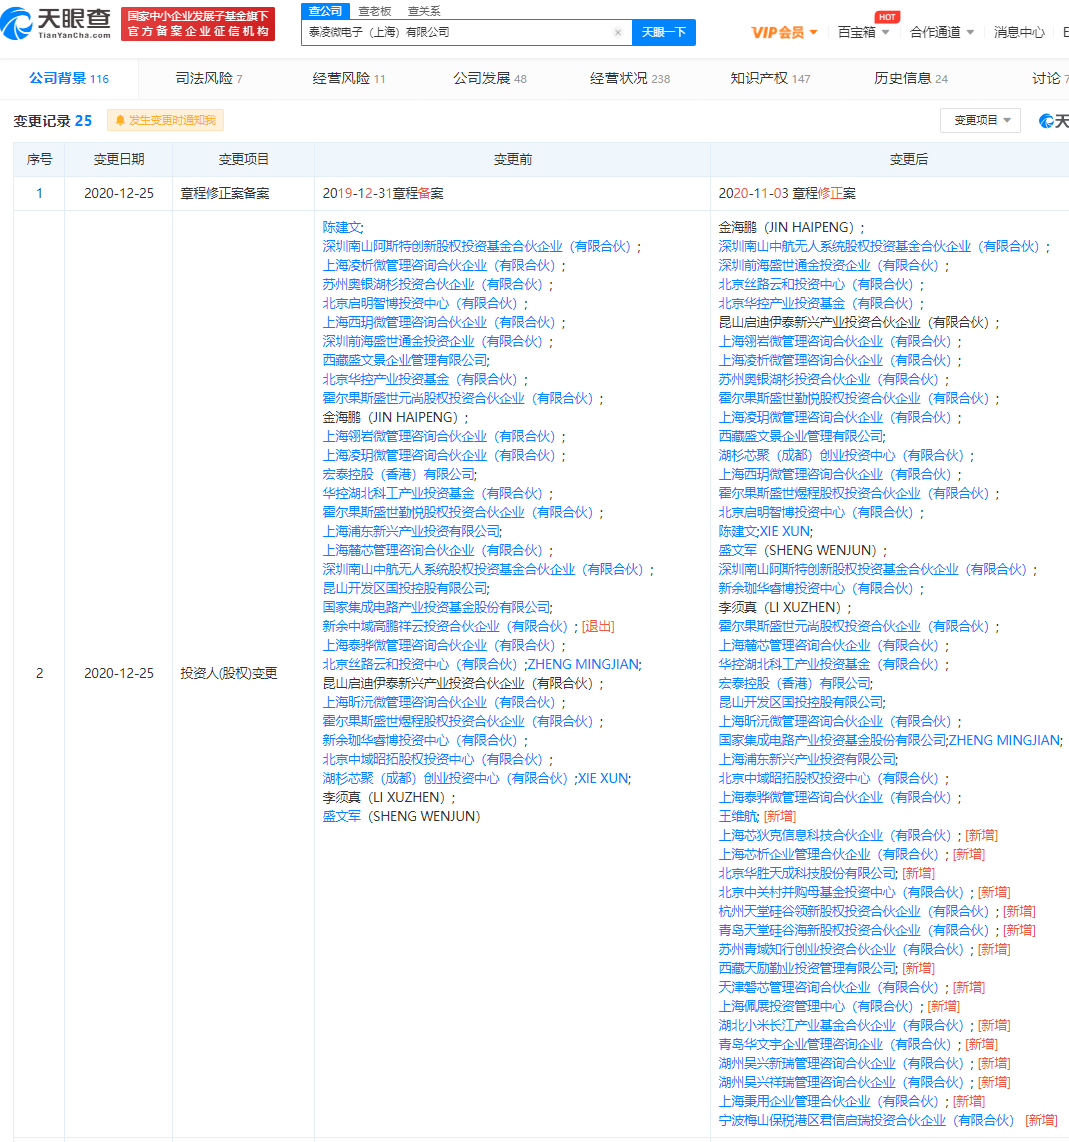Open 北京丝路云和投资中心 link in 变更后 column
The width and height of the screenshot is (1069, 1142).
pos(816,284)
